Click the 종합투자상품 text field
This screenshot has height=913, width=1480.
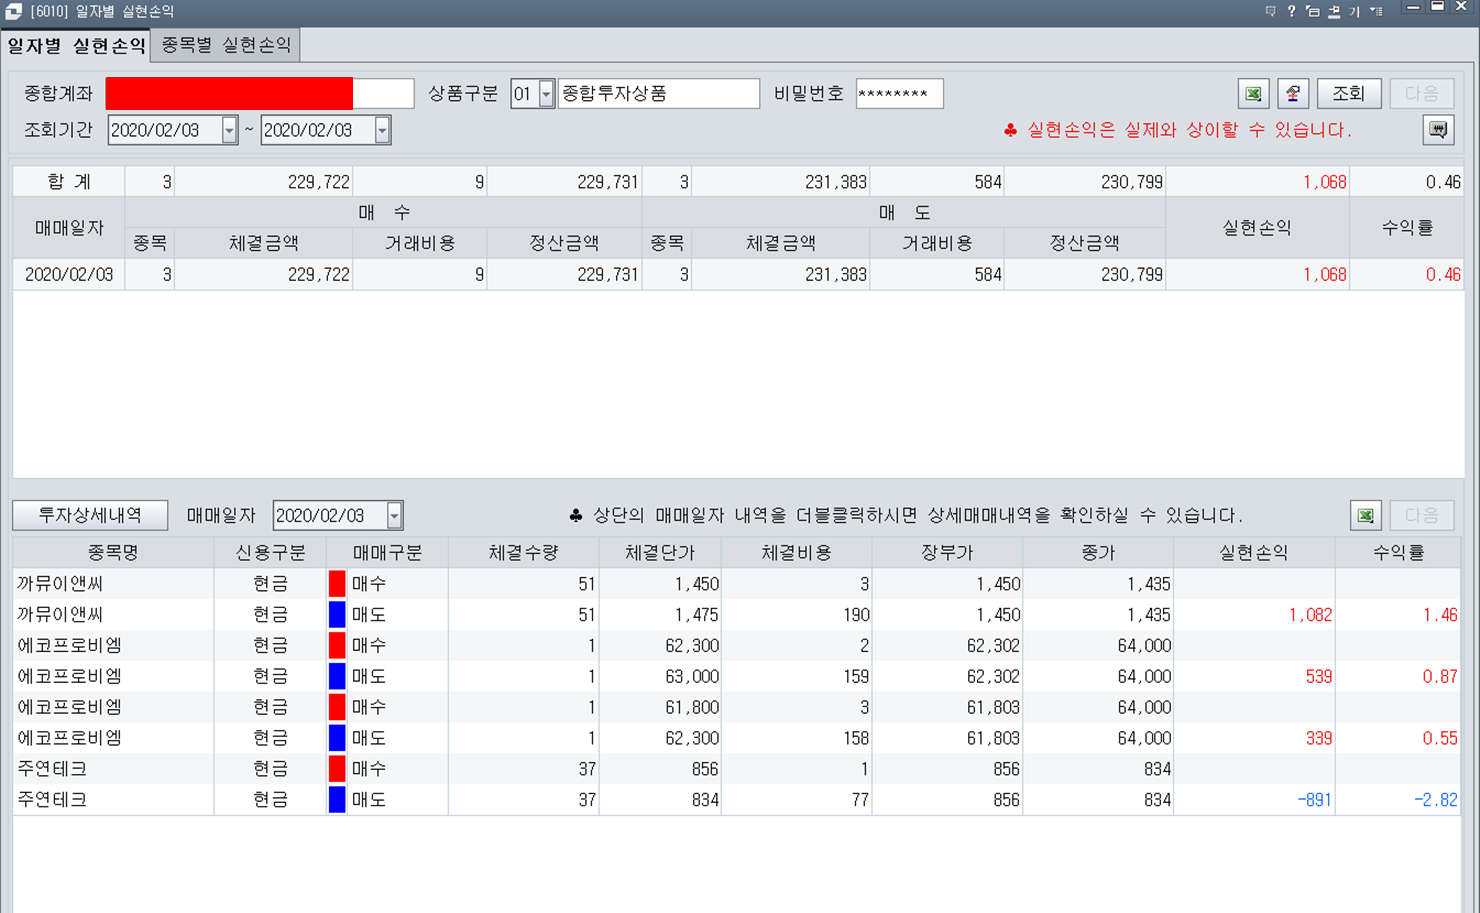(658, 94)
